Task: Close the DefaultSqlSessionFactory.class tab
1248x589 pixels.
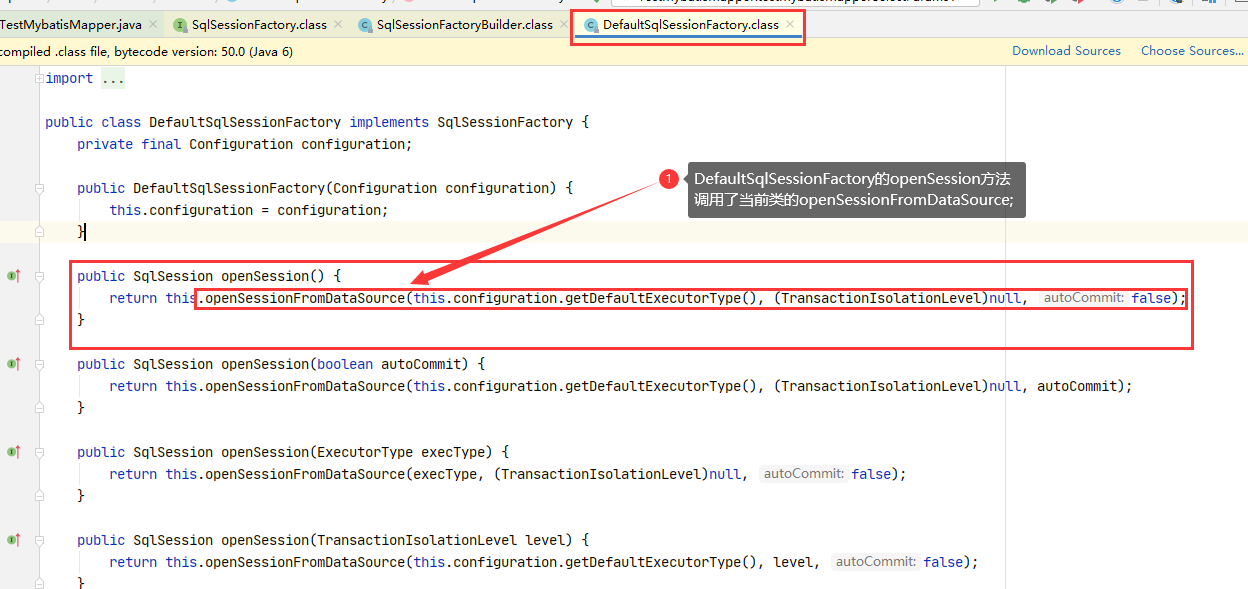Action: tap(790, 24)
